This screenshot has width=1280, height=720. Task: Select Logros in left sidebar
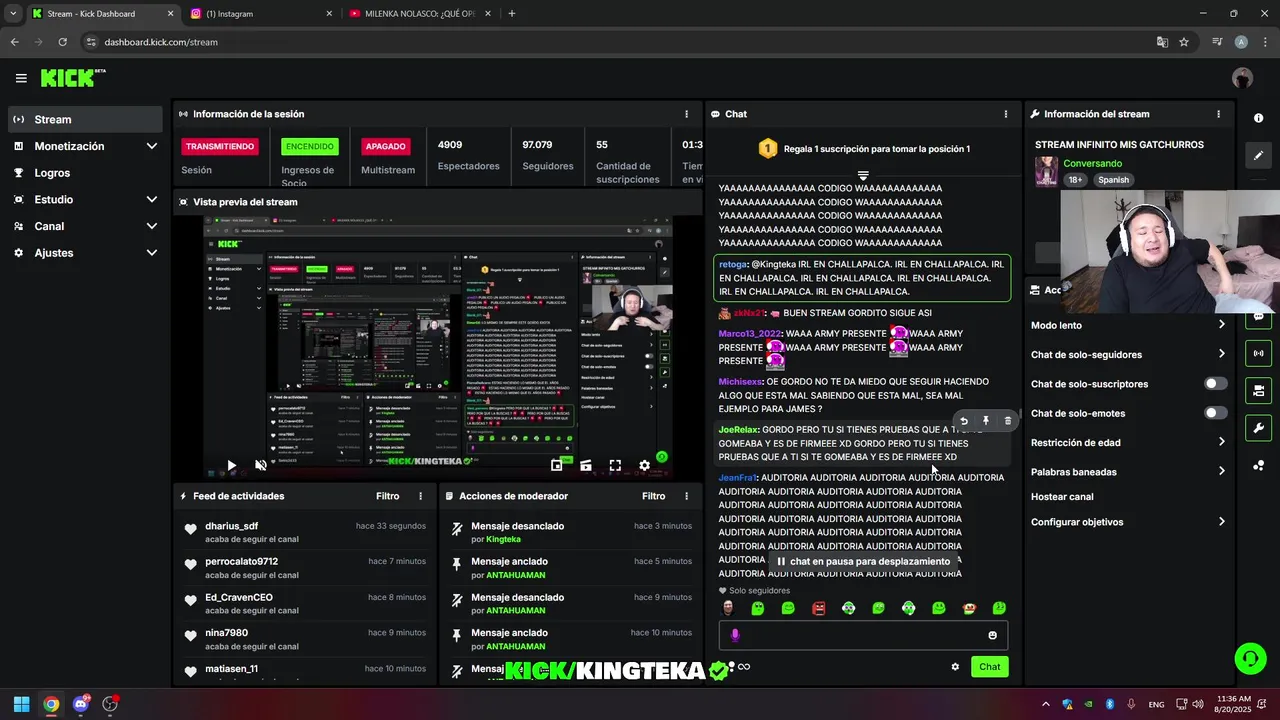(85, 173)
